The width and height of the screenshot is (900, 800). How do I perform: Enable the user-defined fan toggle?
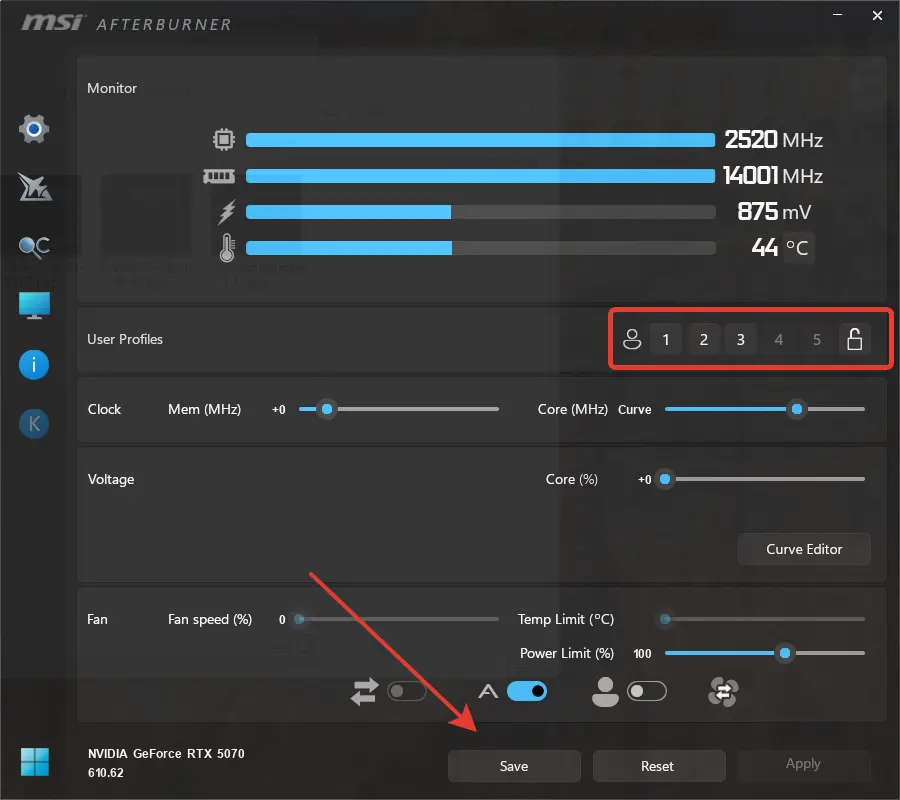coord(647,692)
